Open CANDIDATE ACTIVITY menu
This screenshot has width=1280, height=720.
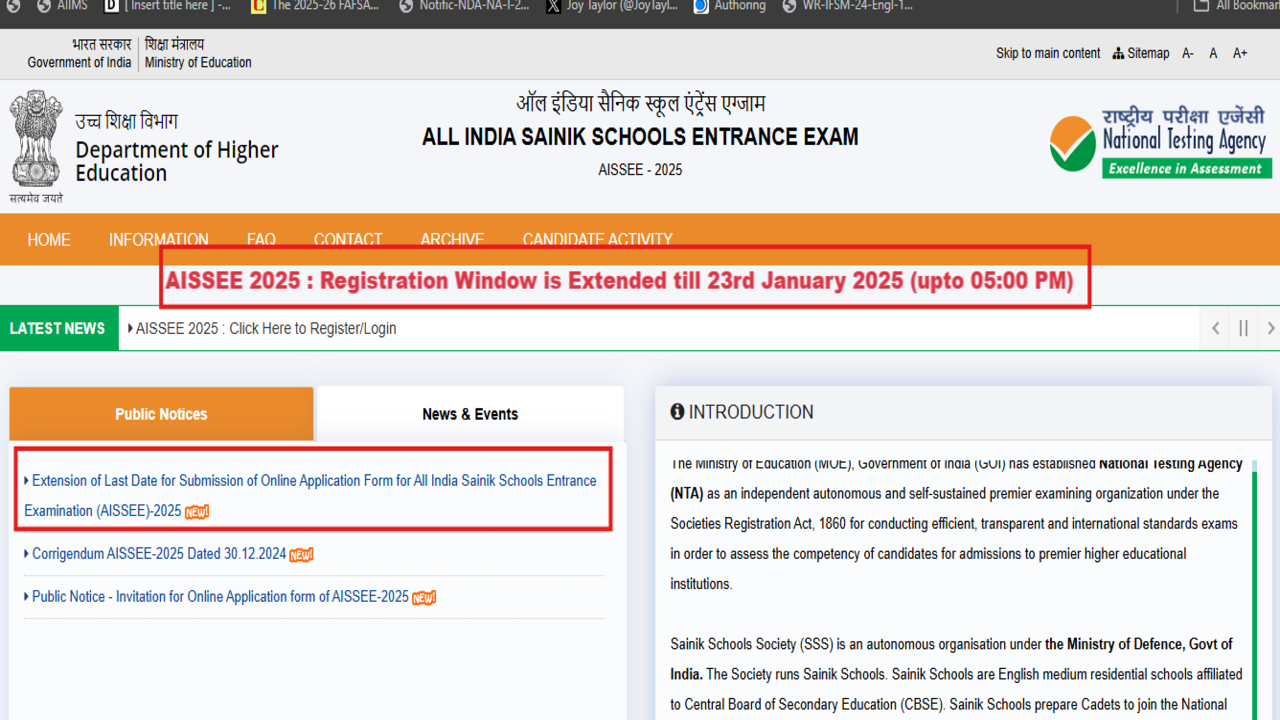pos(597,239)
